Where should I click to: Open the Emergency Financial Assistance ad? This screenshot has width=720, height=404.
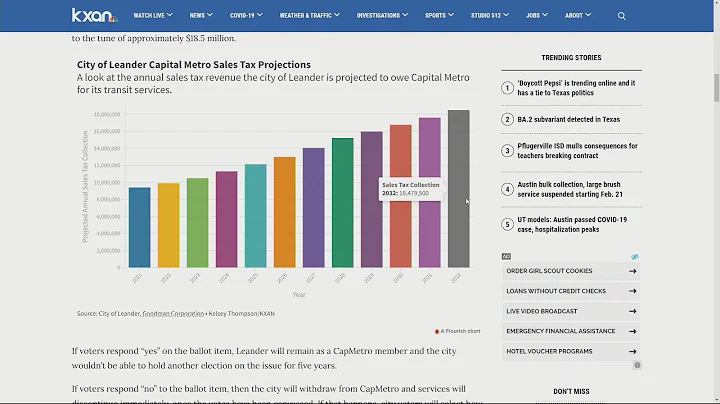pos(571,331)
